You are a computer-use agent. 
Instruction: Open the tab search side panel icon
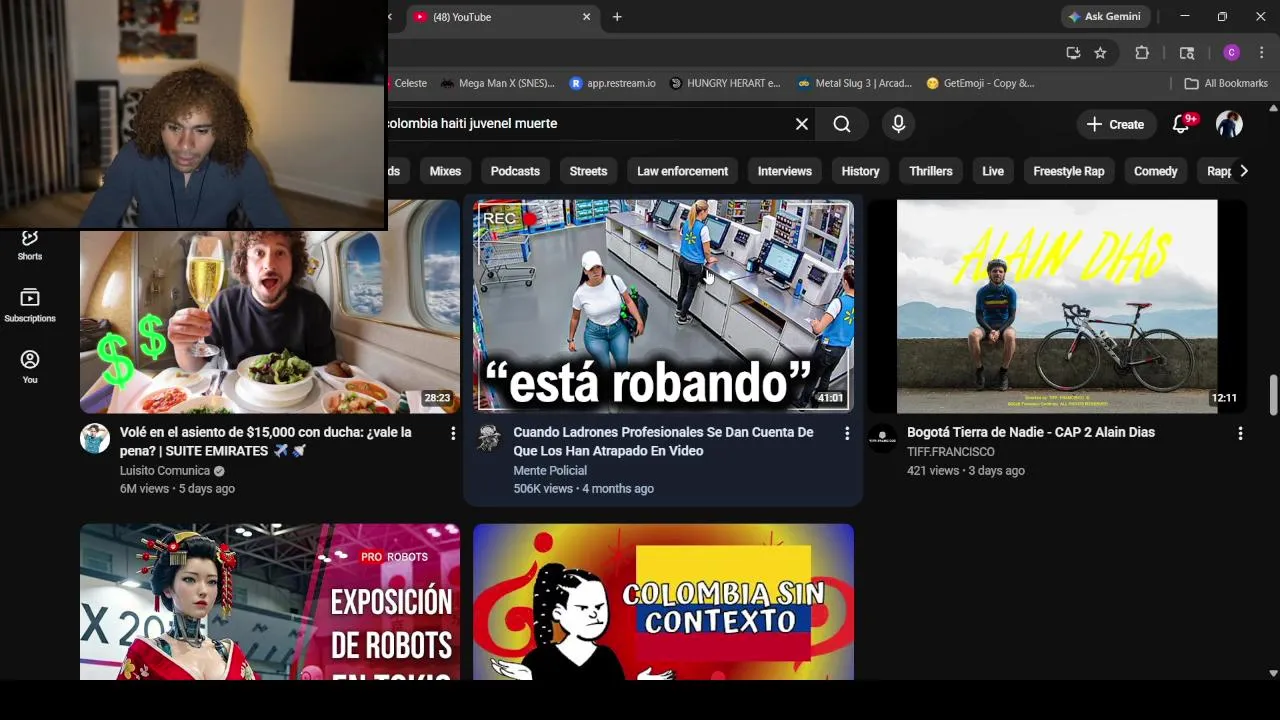1187,53
